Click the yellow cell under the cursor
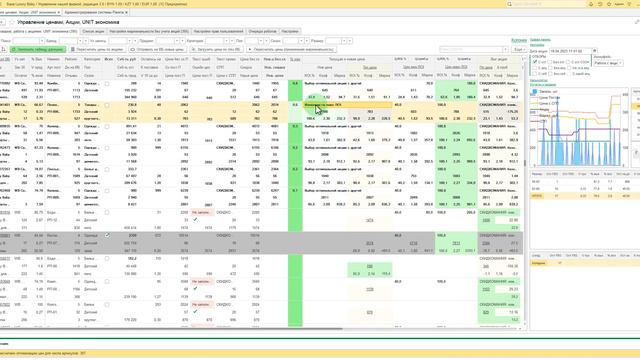 coord(347,105)
